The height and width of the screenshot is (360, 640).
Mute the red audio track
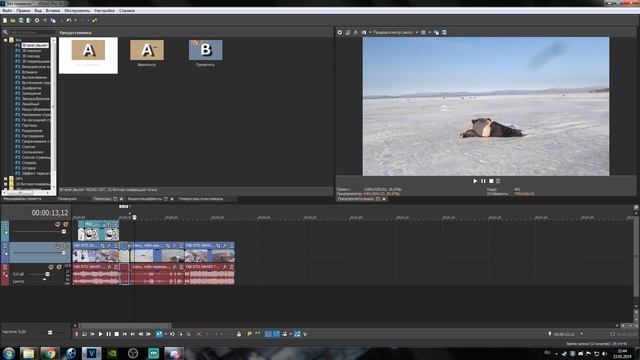click(51, 267)
